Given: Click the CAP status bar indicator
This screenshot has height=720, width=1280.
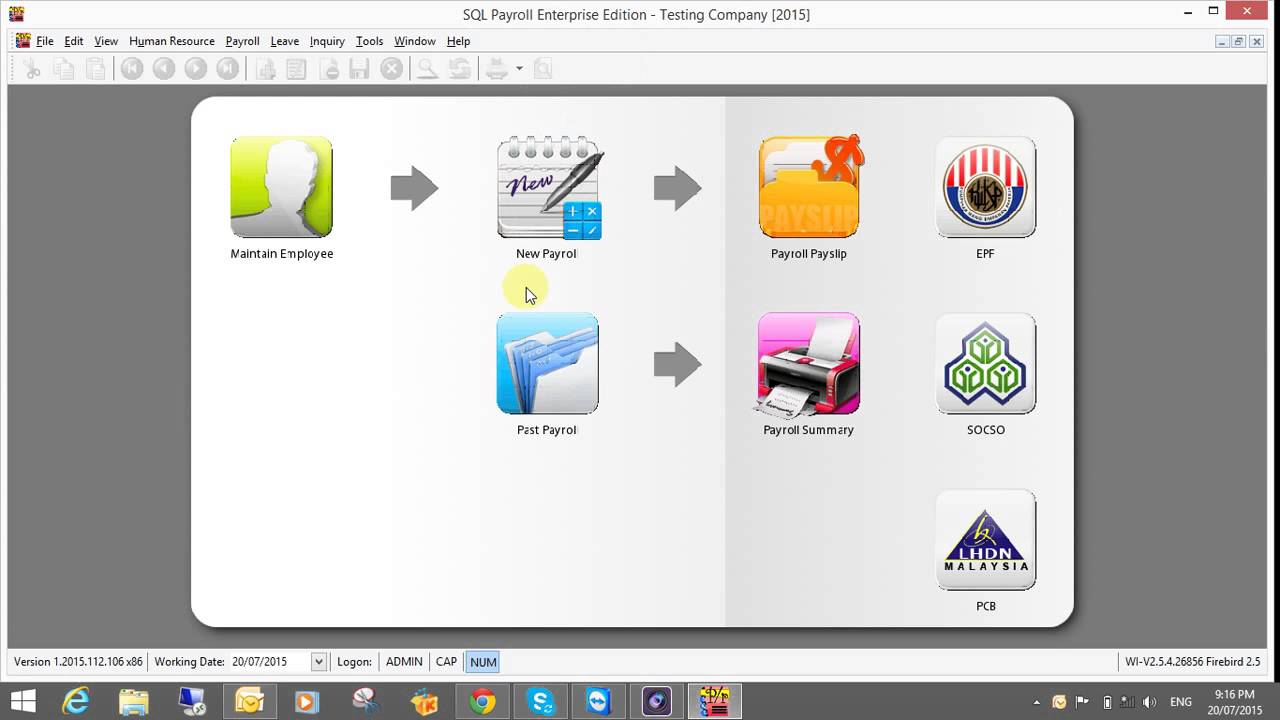Looking at the screenshot, I should pyautogui.click(x=446, y=662).
